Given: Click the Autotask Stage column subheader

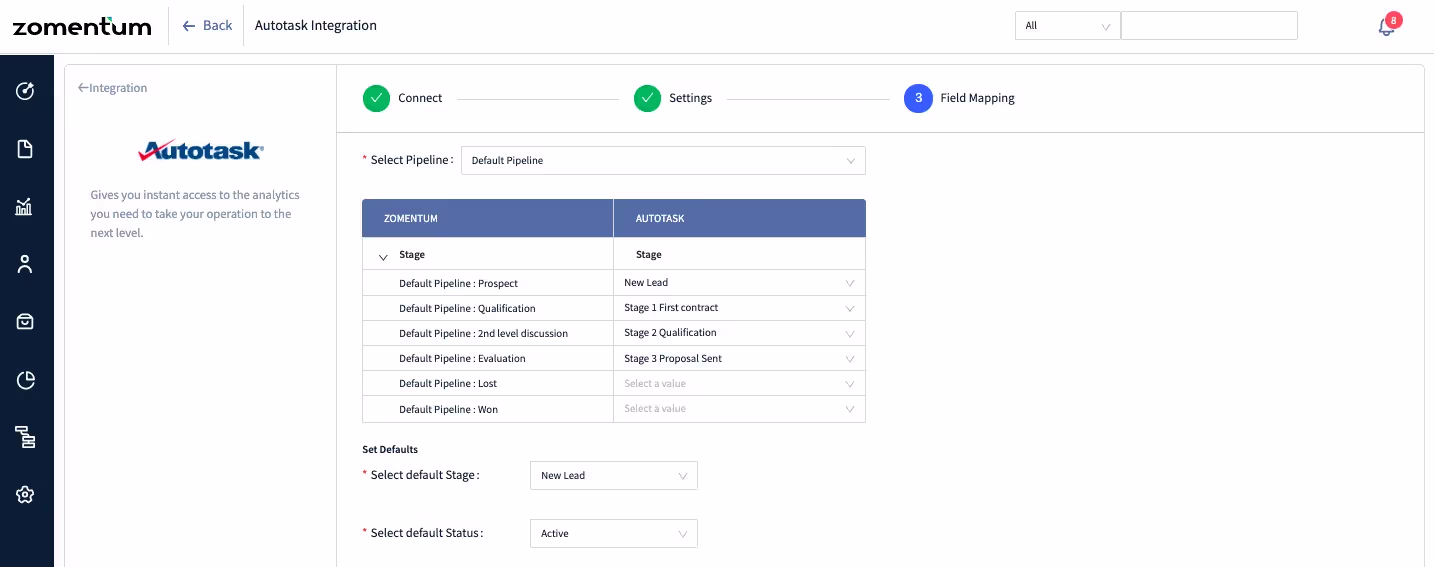Looking at the screenshot, I should point(648,254).
